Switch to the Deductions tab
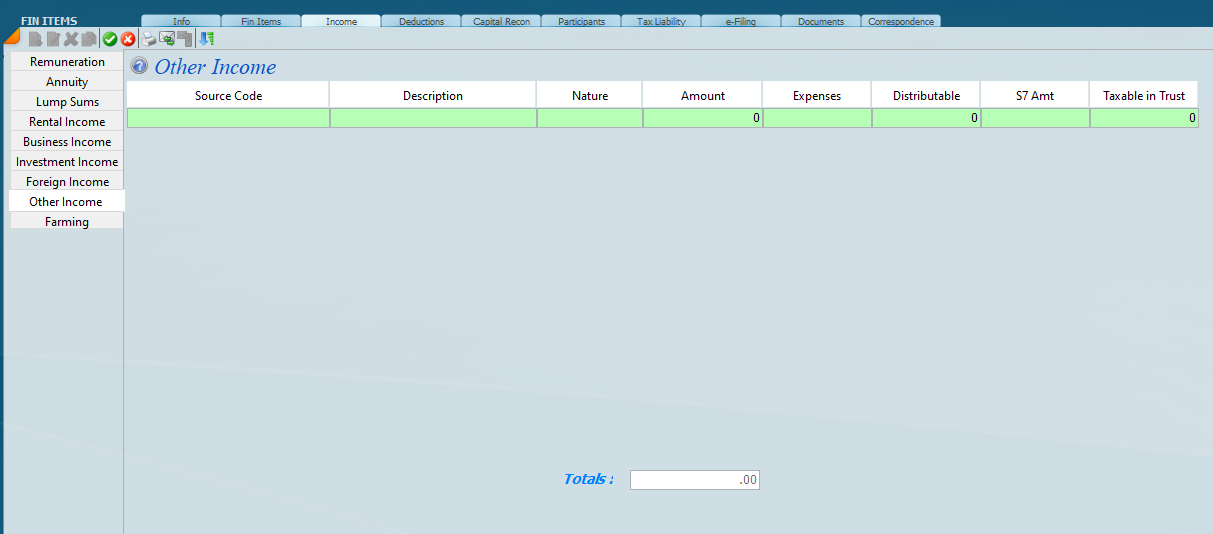1213x534 pixels. tap(421, 21)
